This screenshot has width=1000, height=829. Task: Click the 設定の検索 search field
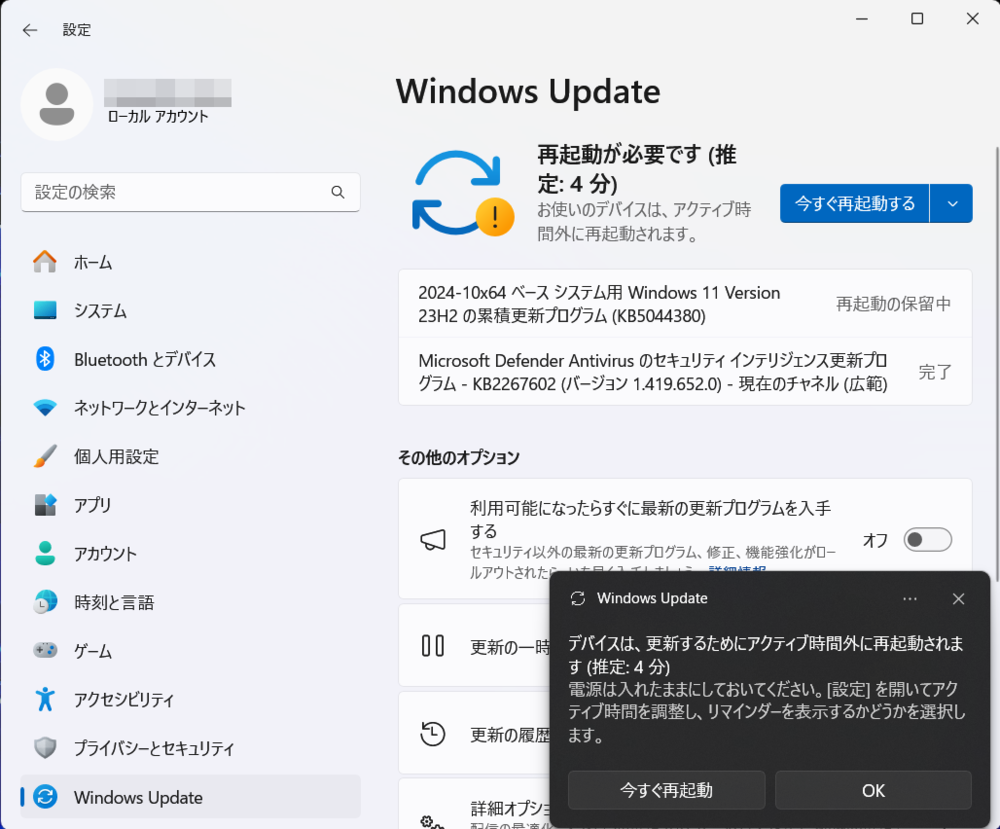click(x=190, y=192)
